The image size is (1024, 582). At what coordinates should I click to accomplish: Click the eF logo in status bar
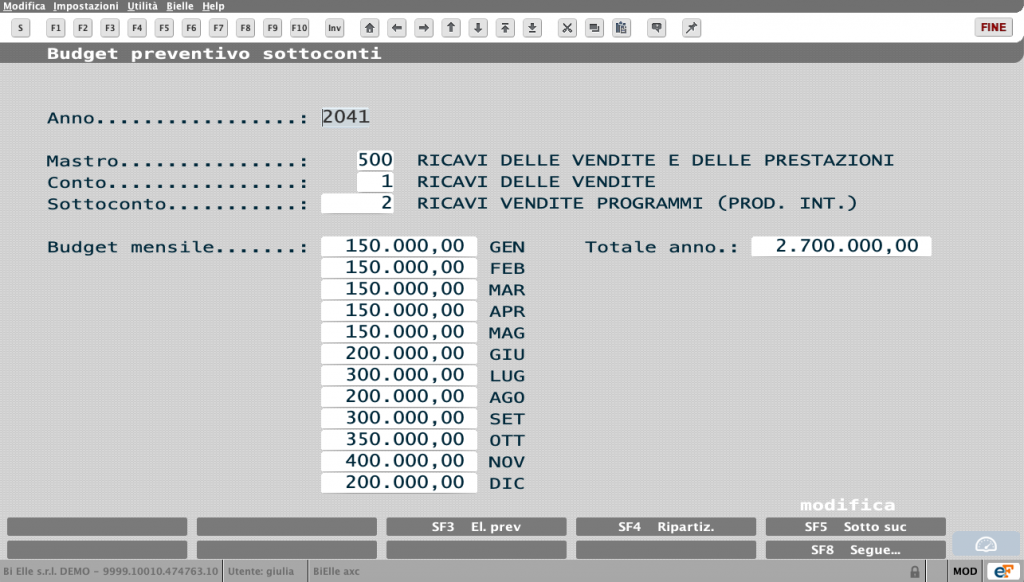1004,572
